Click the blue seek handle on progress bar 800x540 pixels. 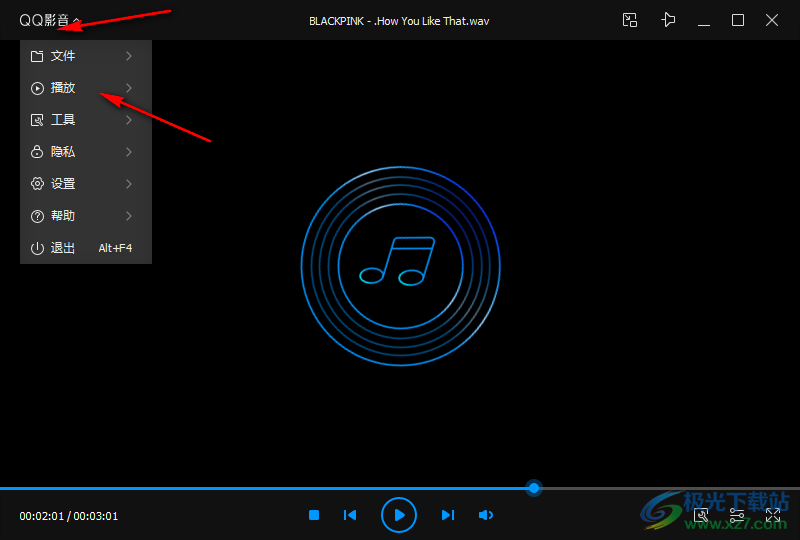534,488
